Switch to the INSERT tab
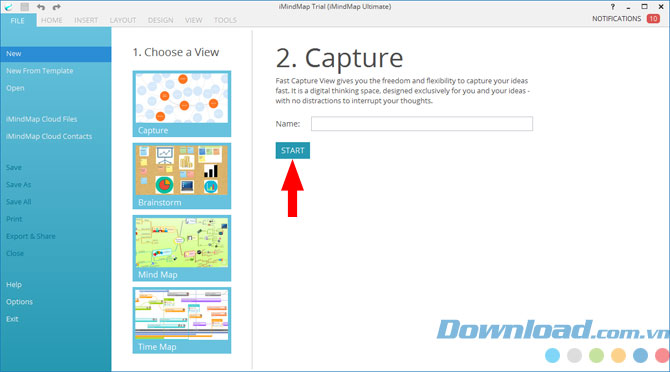The height and width of the screenshot is (372, 670). 86,21
